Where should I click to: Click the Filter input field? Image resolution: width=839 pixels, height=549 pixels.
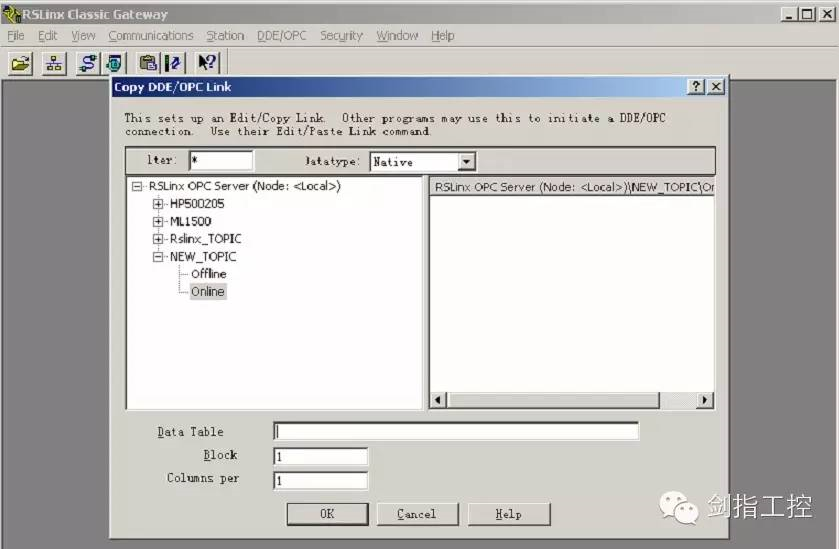tap(220, 161)
